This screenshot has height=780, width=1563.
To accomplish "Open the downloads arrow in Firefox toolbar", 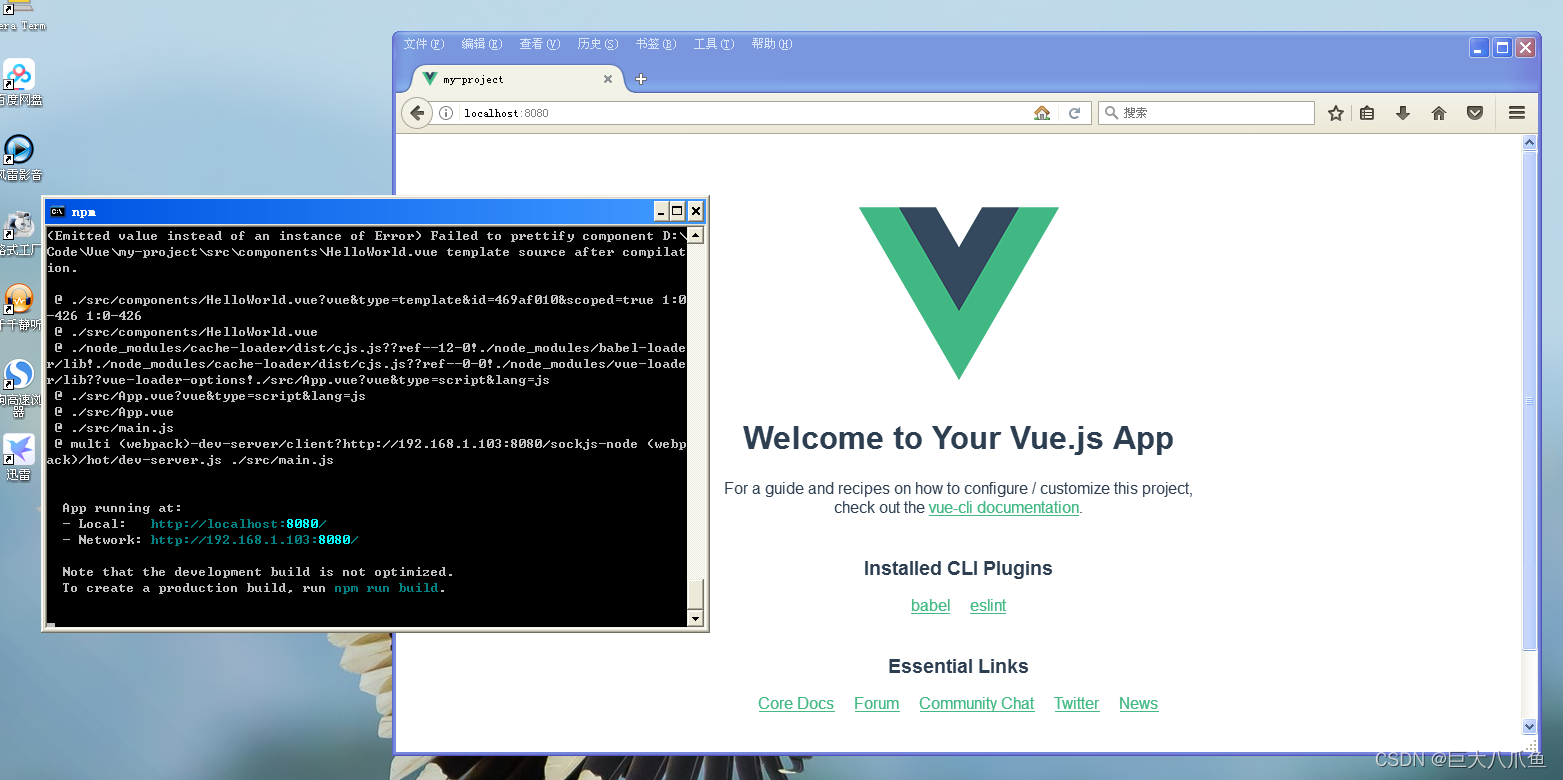I will point(1403,113).
